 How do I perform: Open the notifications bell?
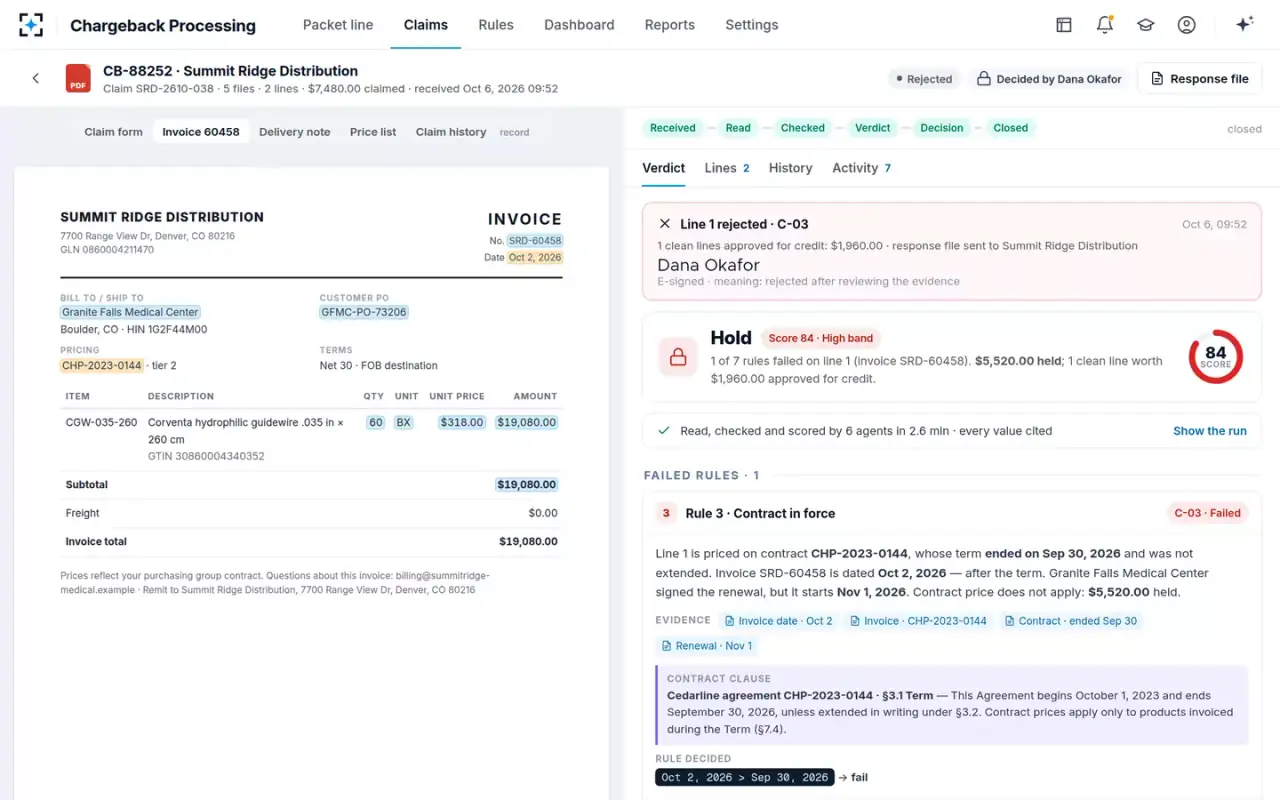1105,25
